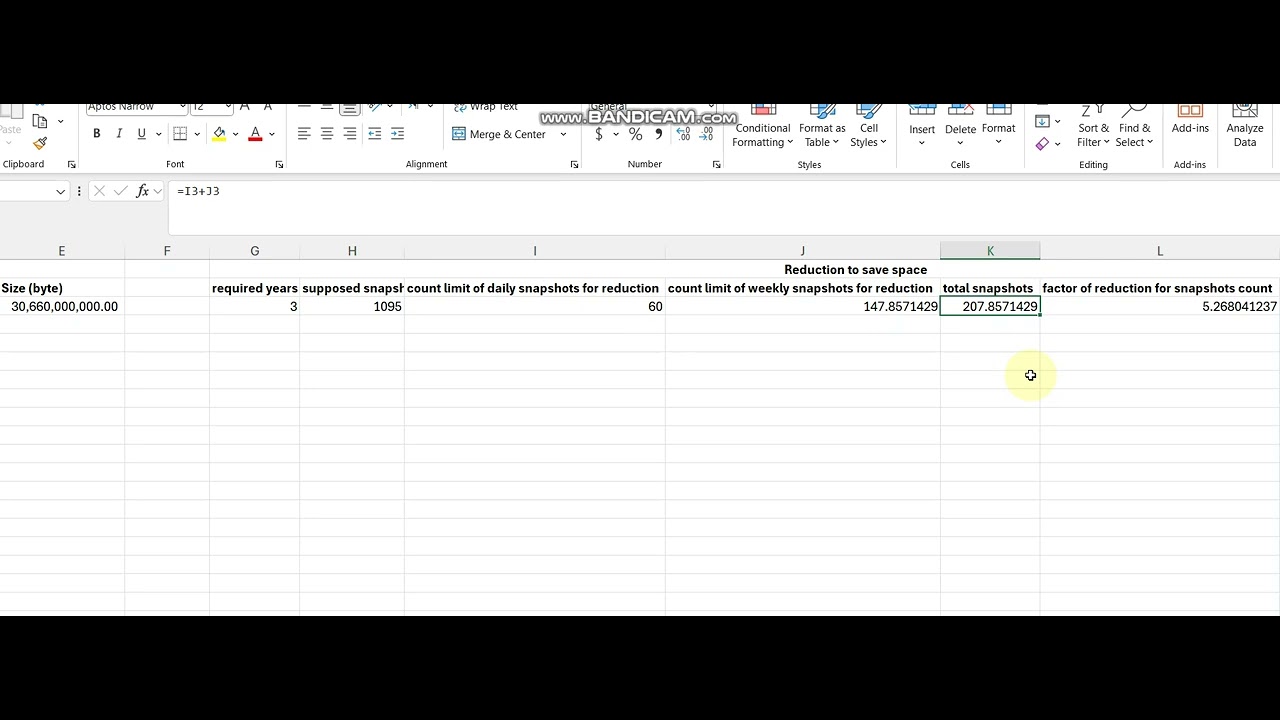Click the Clear eraser icon
The image size is (1280, 720).
(1042, 144)
